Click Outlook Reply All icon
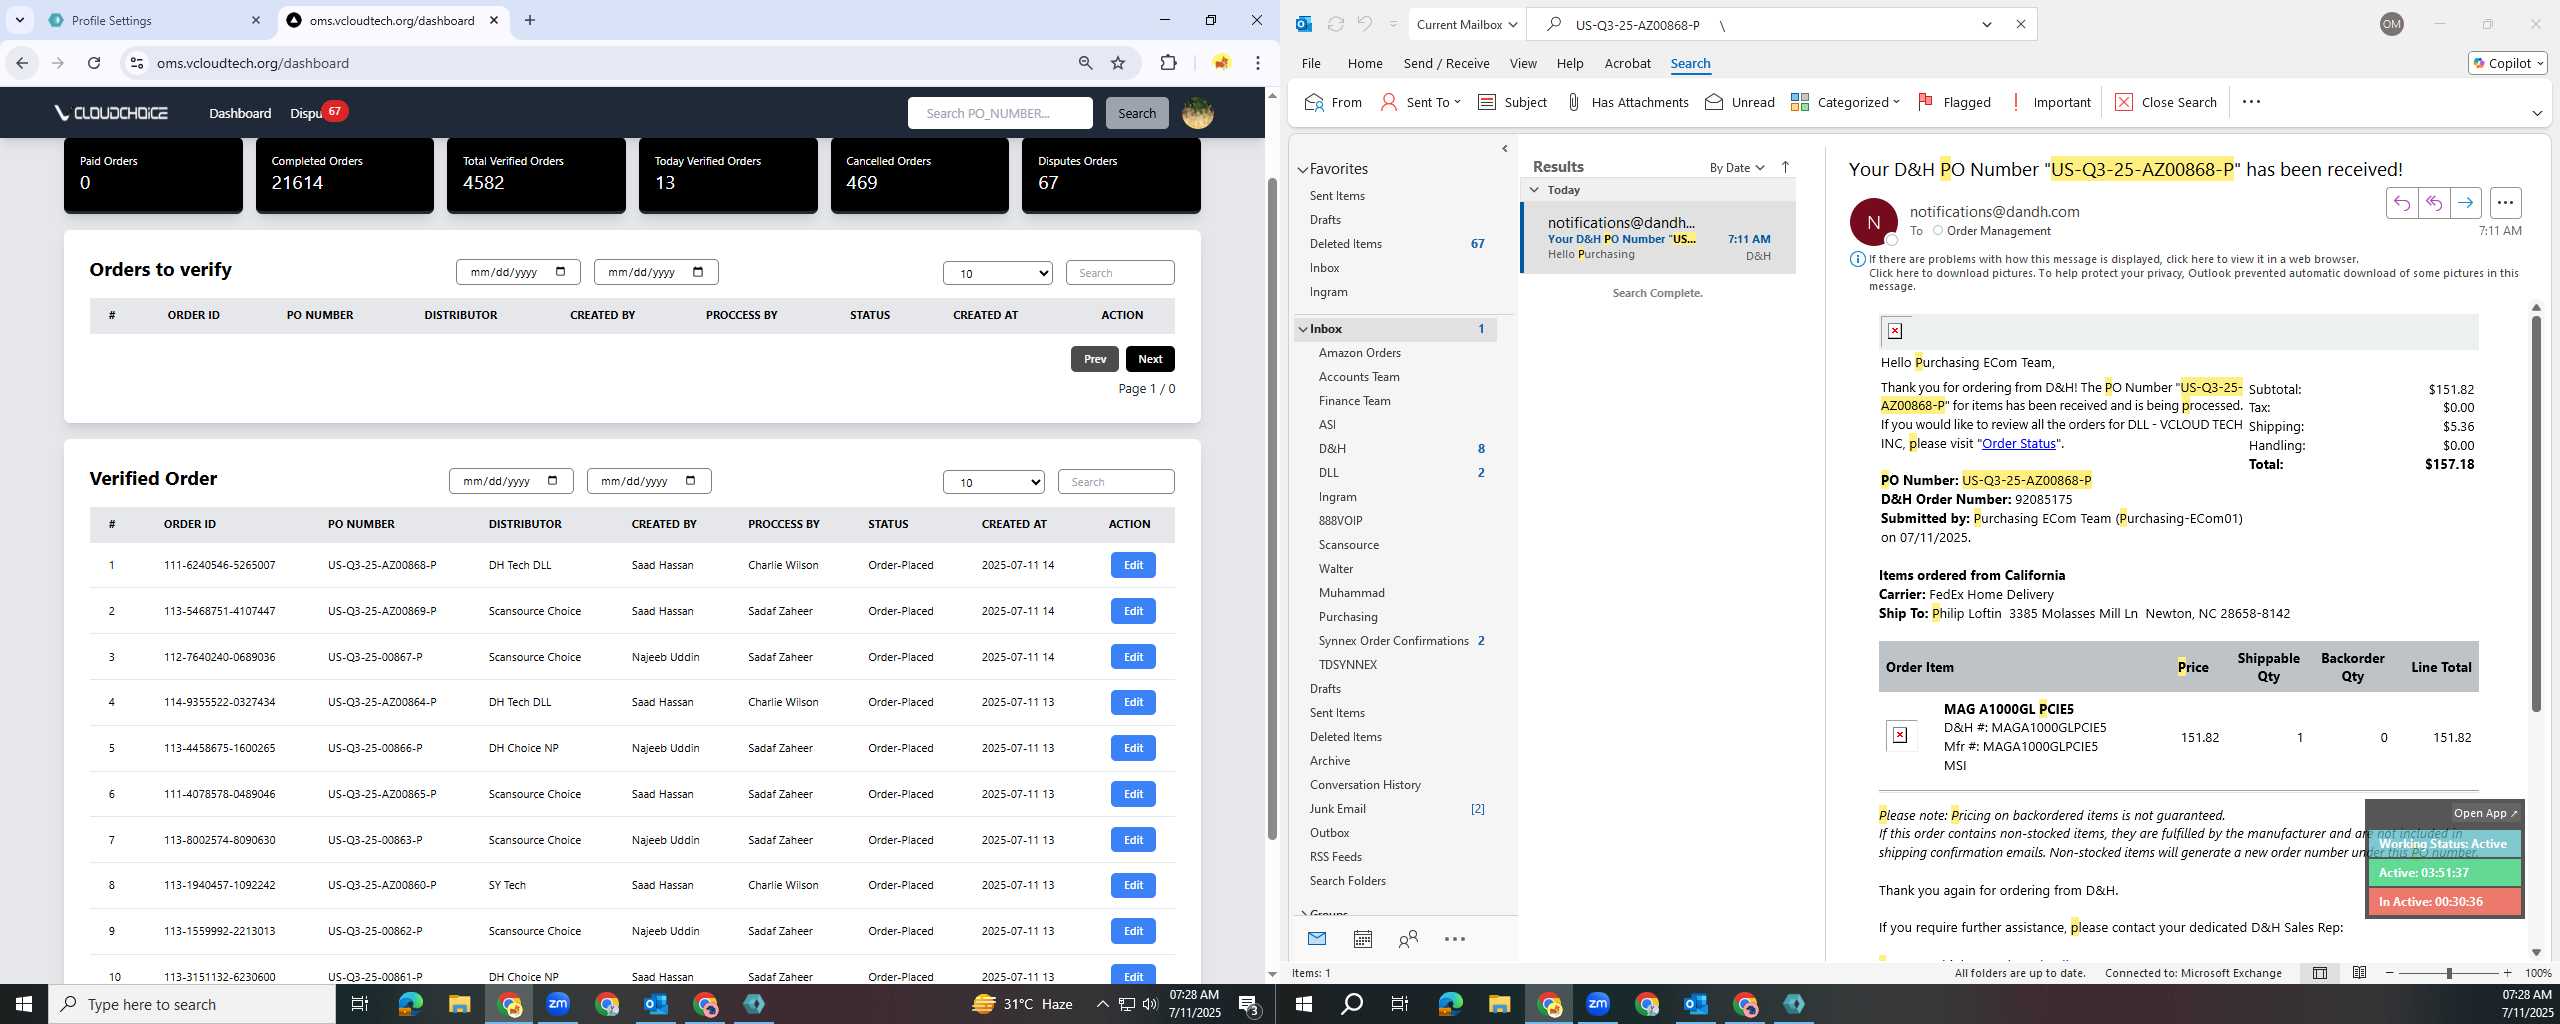The image size is (2560, 1024). coord(2434,203)
